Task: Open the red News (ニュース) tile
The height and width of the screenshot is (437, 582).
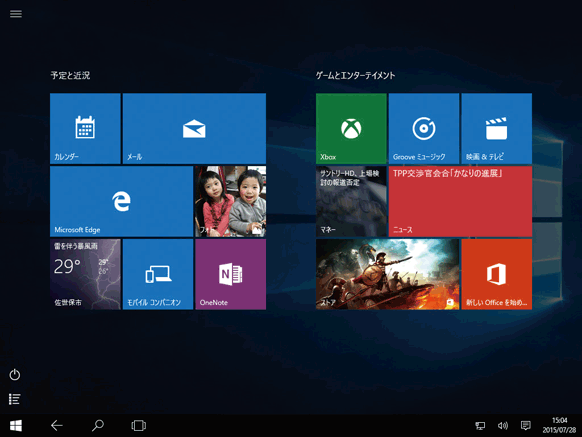Action: (460, 201)
